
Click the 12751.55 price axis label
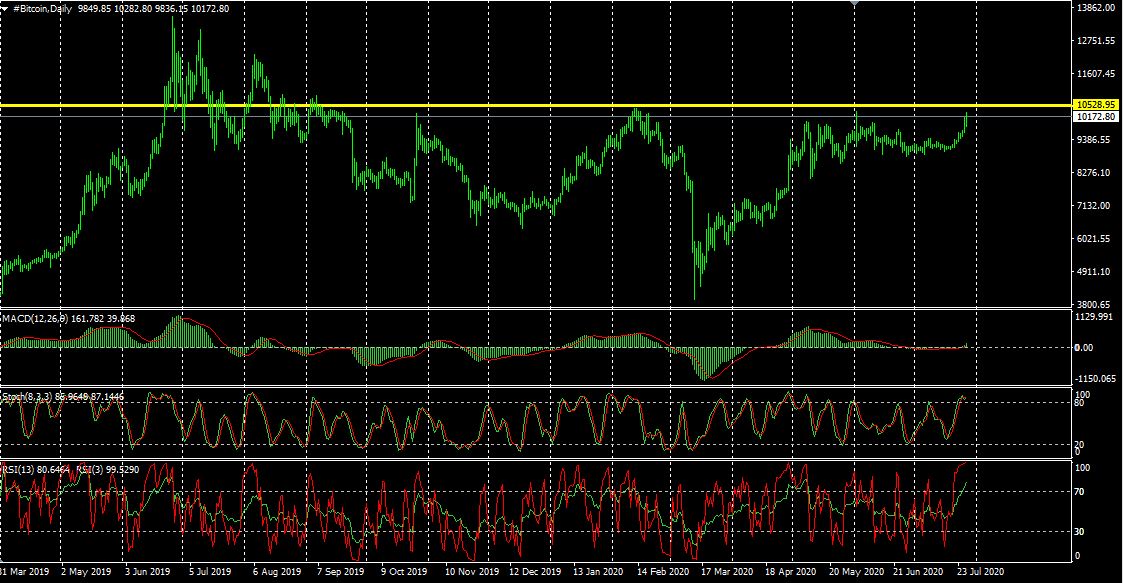click(1097, 41)
